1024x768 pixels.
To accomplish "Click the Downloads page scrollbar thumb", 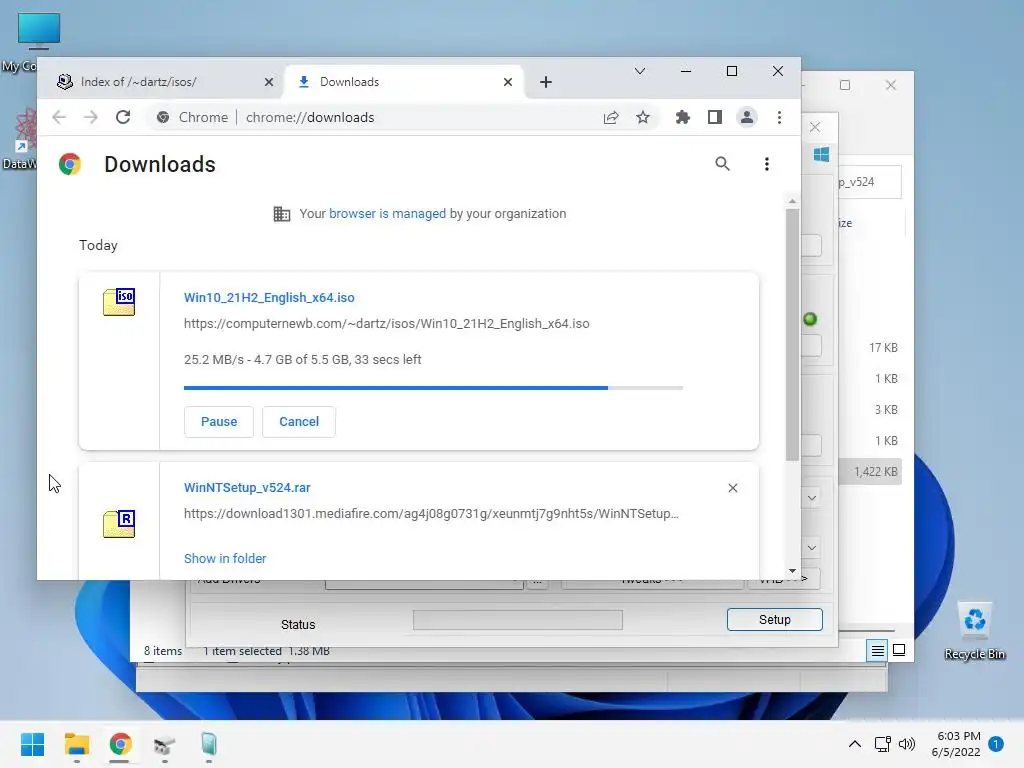I will (x=792, y=334).
